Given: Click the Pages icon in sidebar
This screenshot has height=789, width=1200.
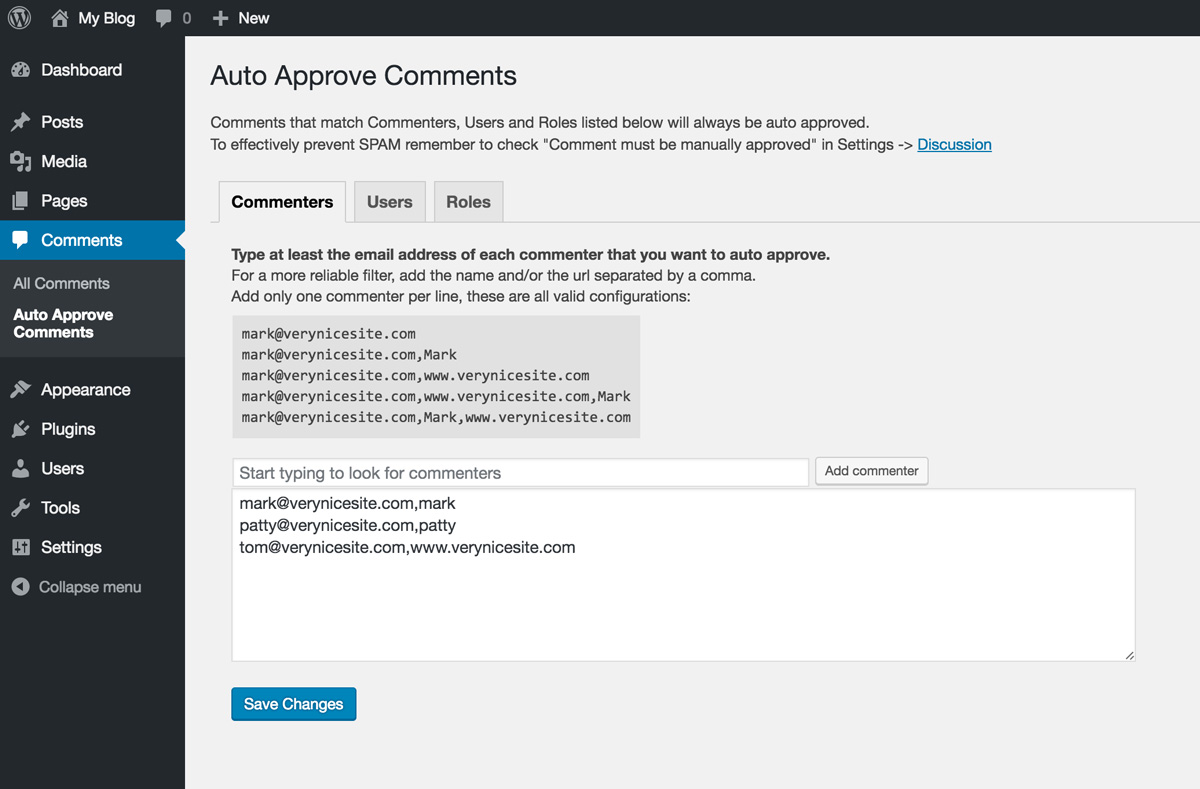Looking at the screenshot, I should tap(20, 201).
